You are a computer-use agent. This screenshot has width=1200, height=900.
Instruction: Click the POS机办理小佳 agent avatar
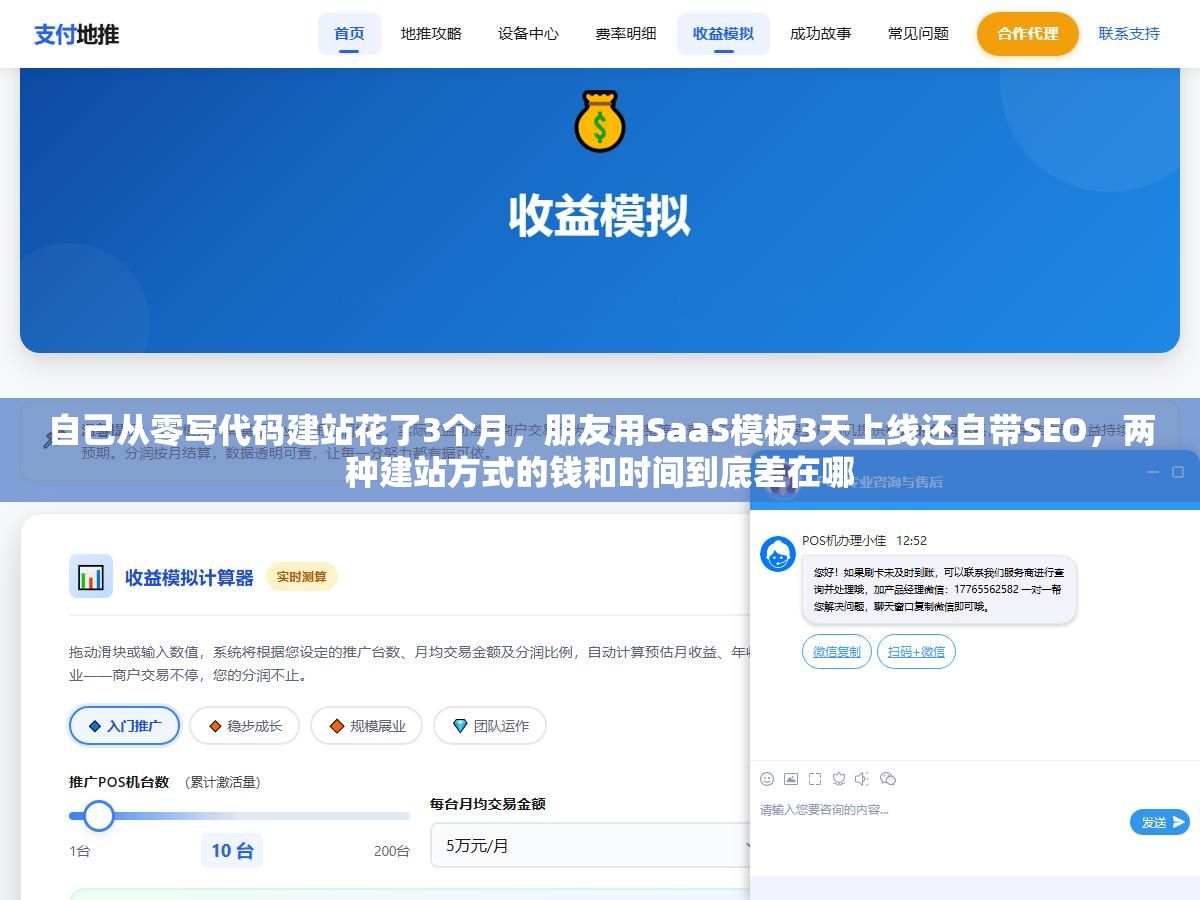pos(778,554)
